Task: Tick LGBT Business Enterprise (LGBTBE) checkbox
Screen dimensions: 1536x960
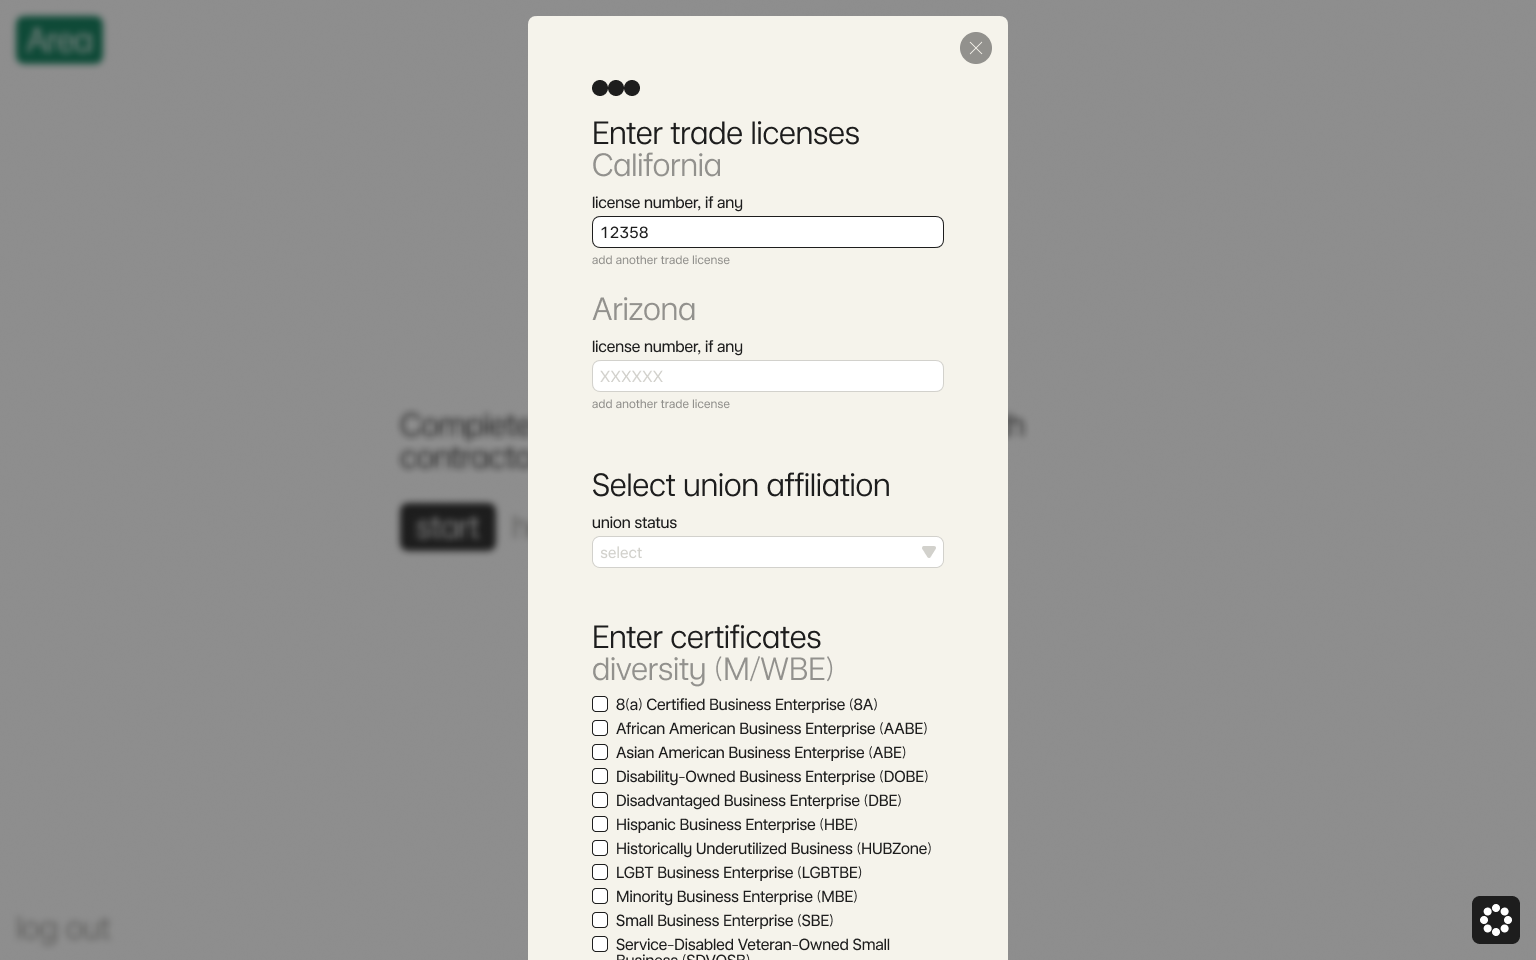Action: 600,872
